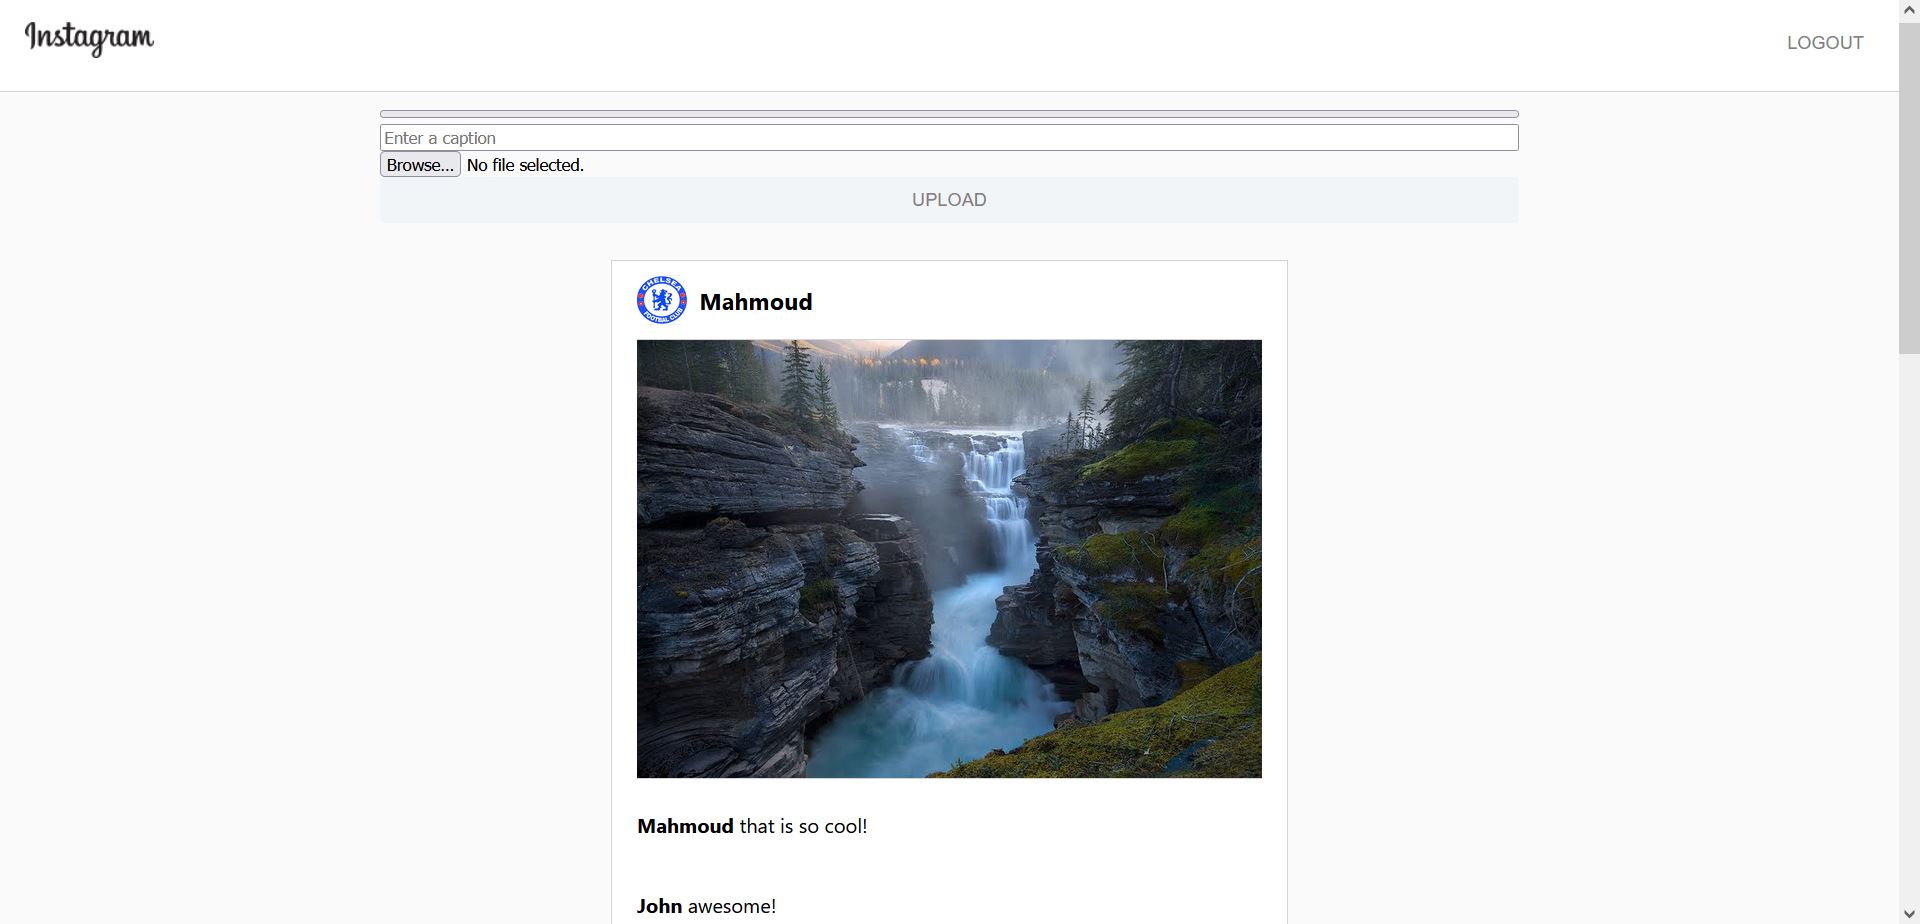Image resolution: width=1920 pixels, height=924 pixels.
Task: Click the Mahmoud username in the post header
Action: [756, 302]
